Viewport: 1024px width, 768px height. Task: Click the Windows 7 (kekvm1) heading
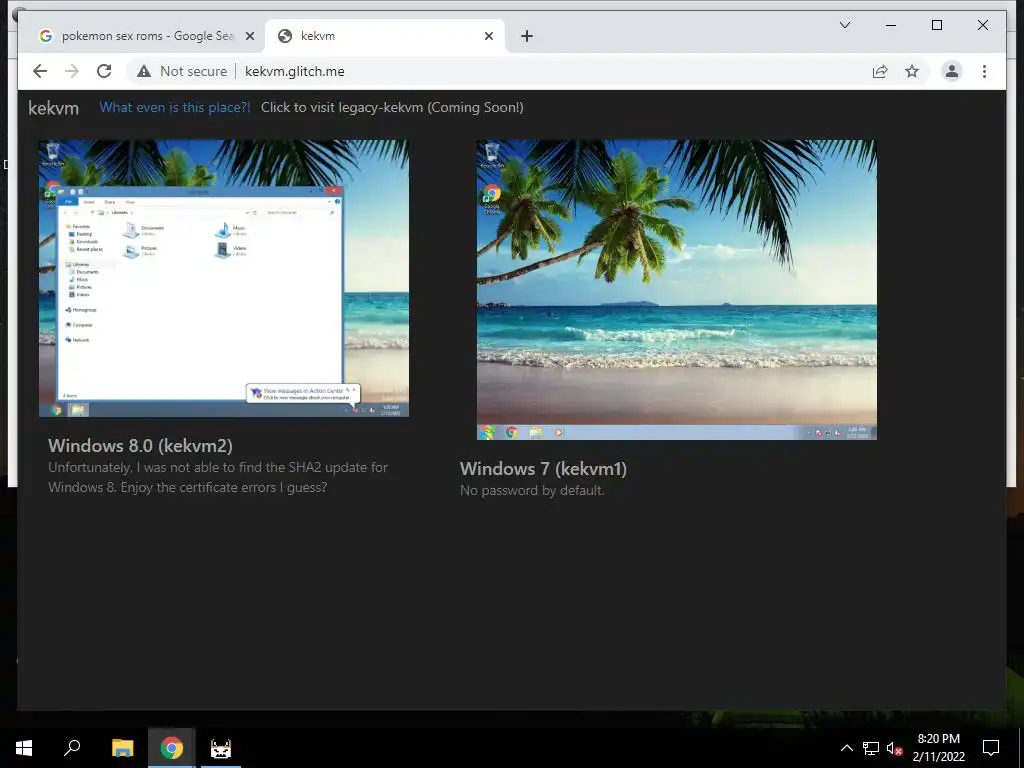(543, 468)
